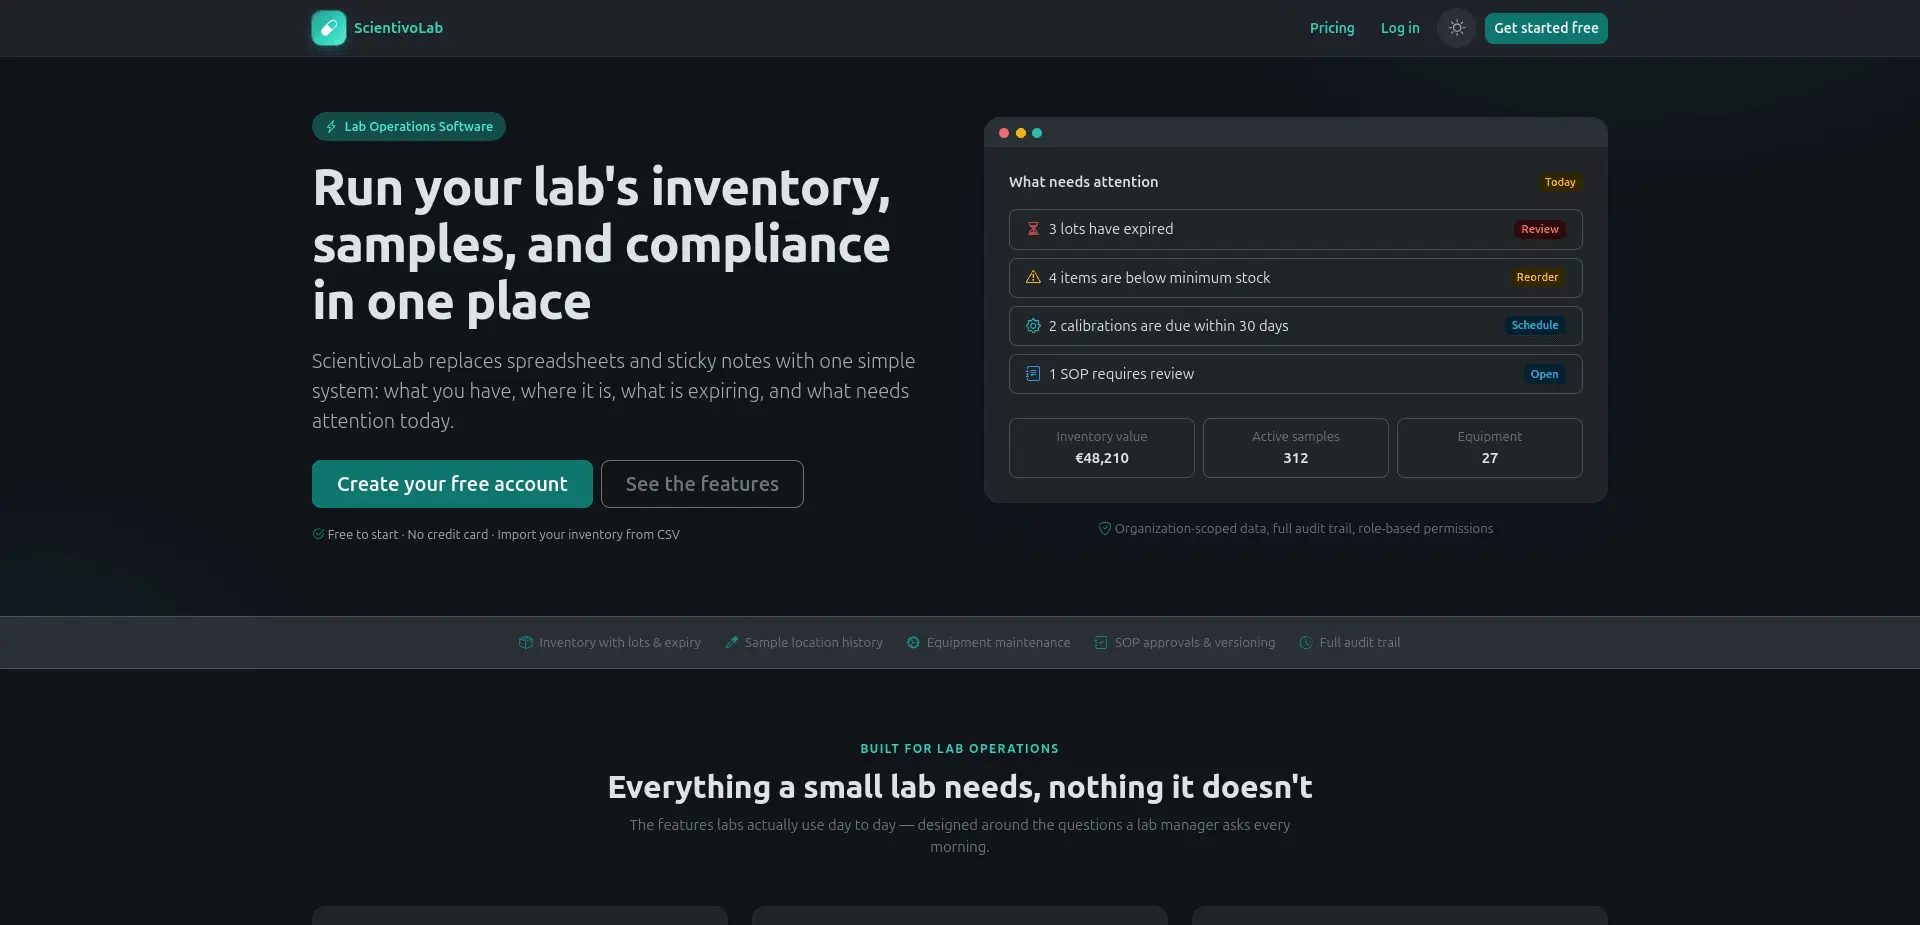Click the gear icon beside calibrations due
The width and height of the screenshot is (1920, 925).
pyautogui.click(x=1033, y=326)
